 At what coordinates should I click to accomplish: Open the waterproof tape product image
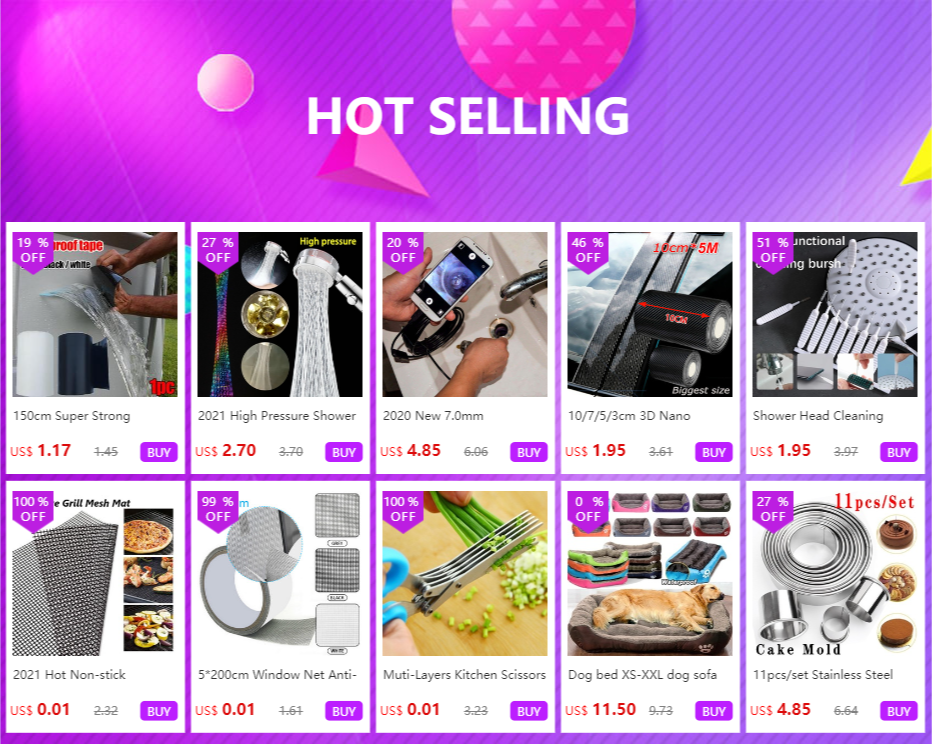(x=95, y=314)
